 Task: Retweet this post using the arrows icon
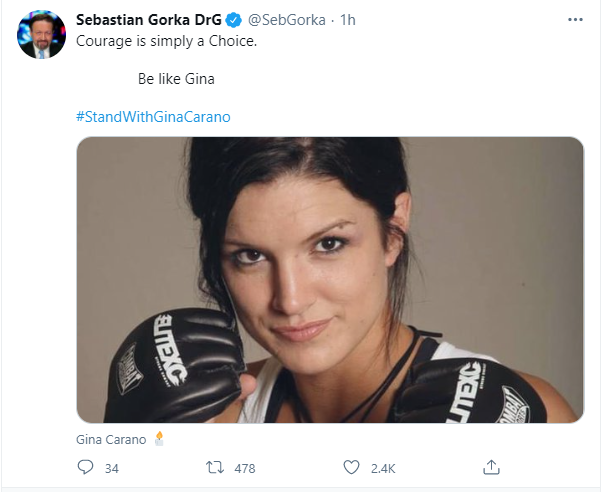click(x=215, y=467)
